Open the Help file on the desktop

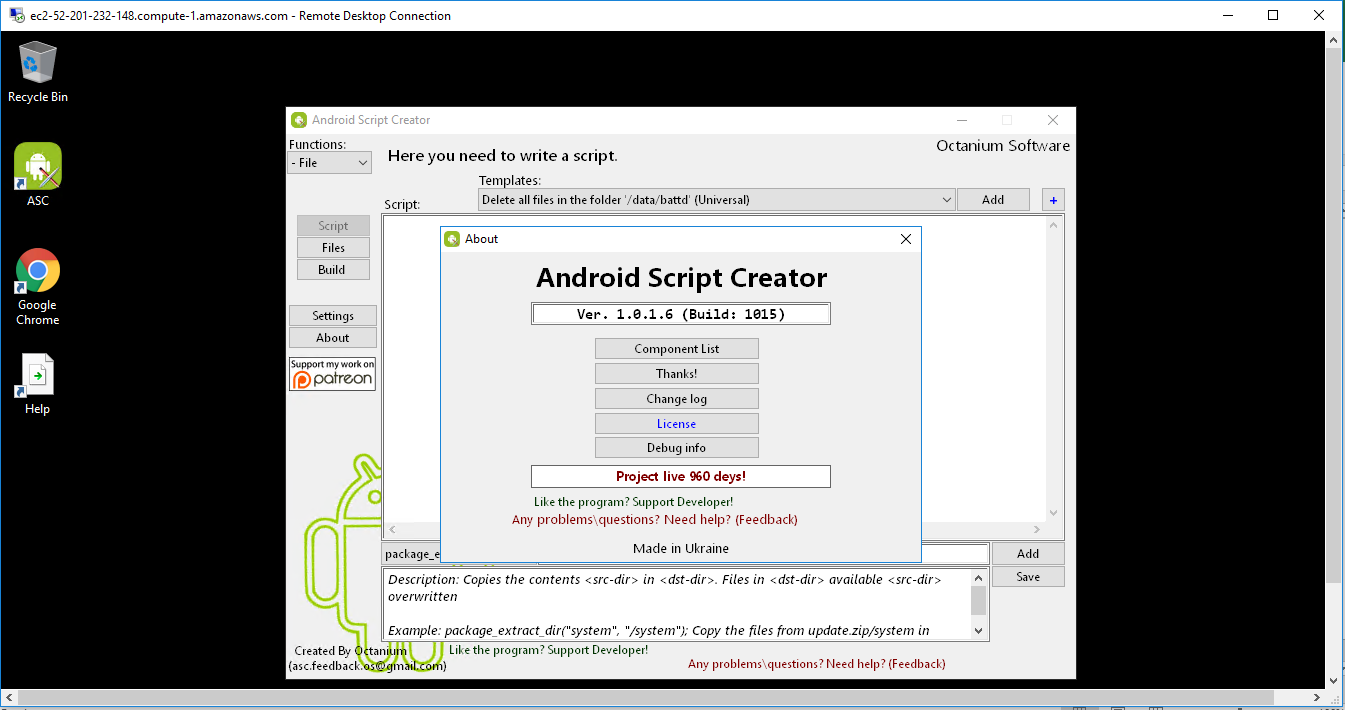tap(37, 372)
